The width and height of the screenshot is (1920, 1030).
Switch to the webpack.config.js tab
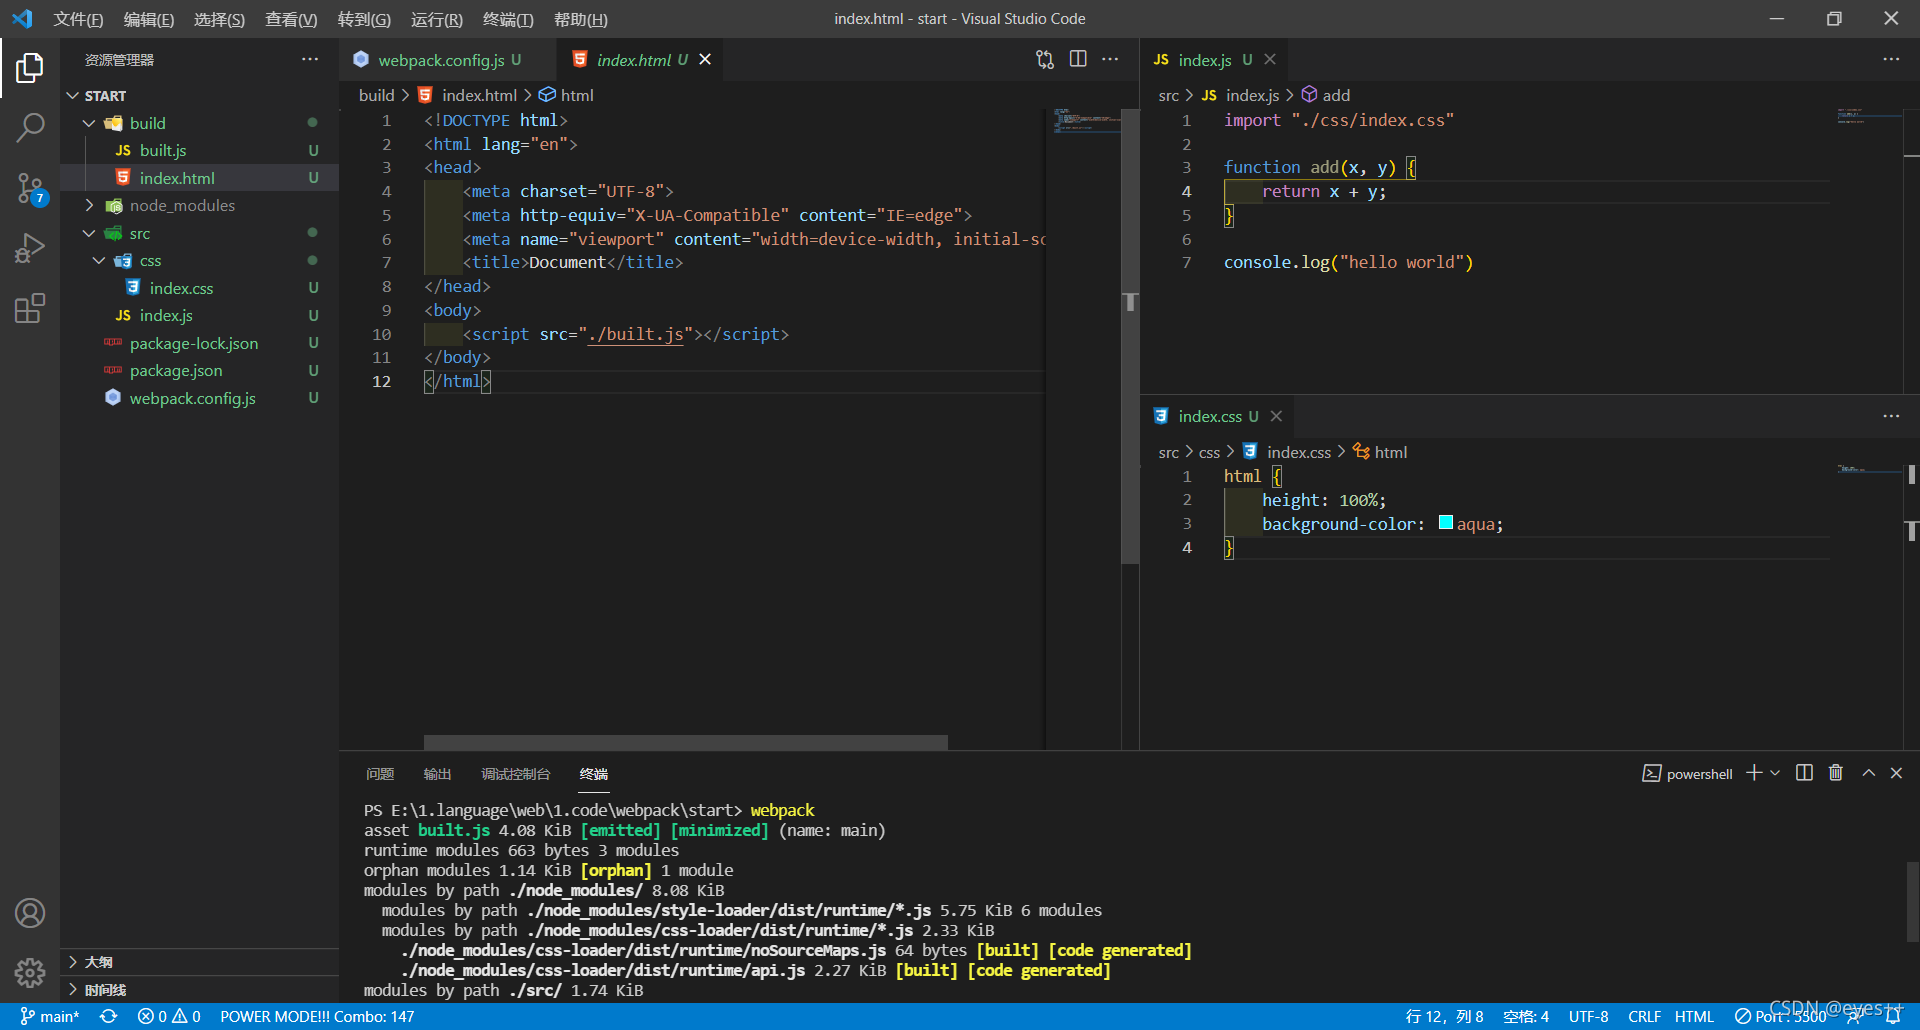pyautogui.click(x=448, y=60)
